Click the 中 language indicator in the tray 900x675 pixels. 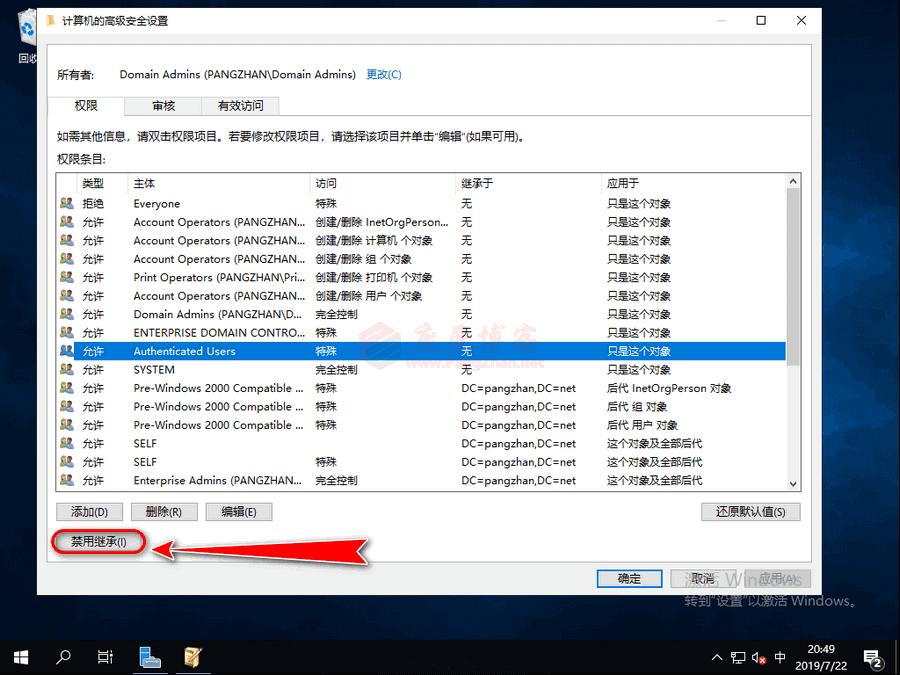(x=779, y=657)
